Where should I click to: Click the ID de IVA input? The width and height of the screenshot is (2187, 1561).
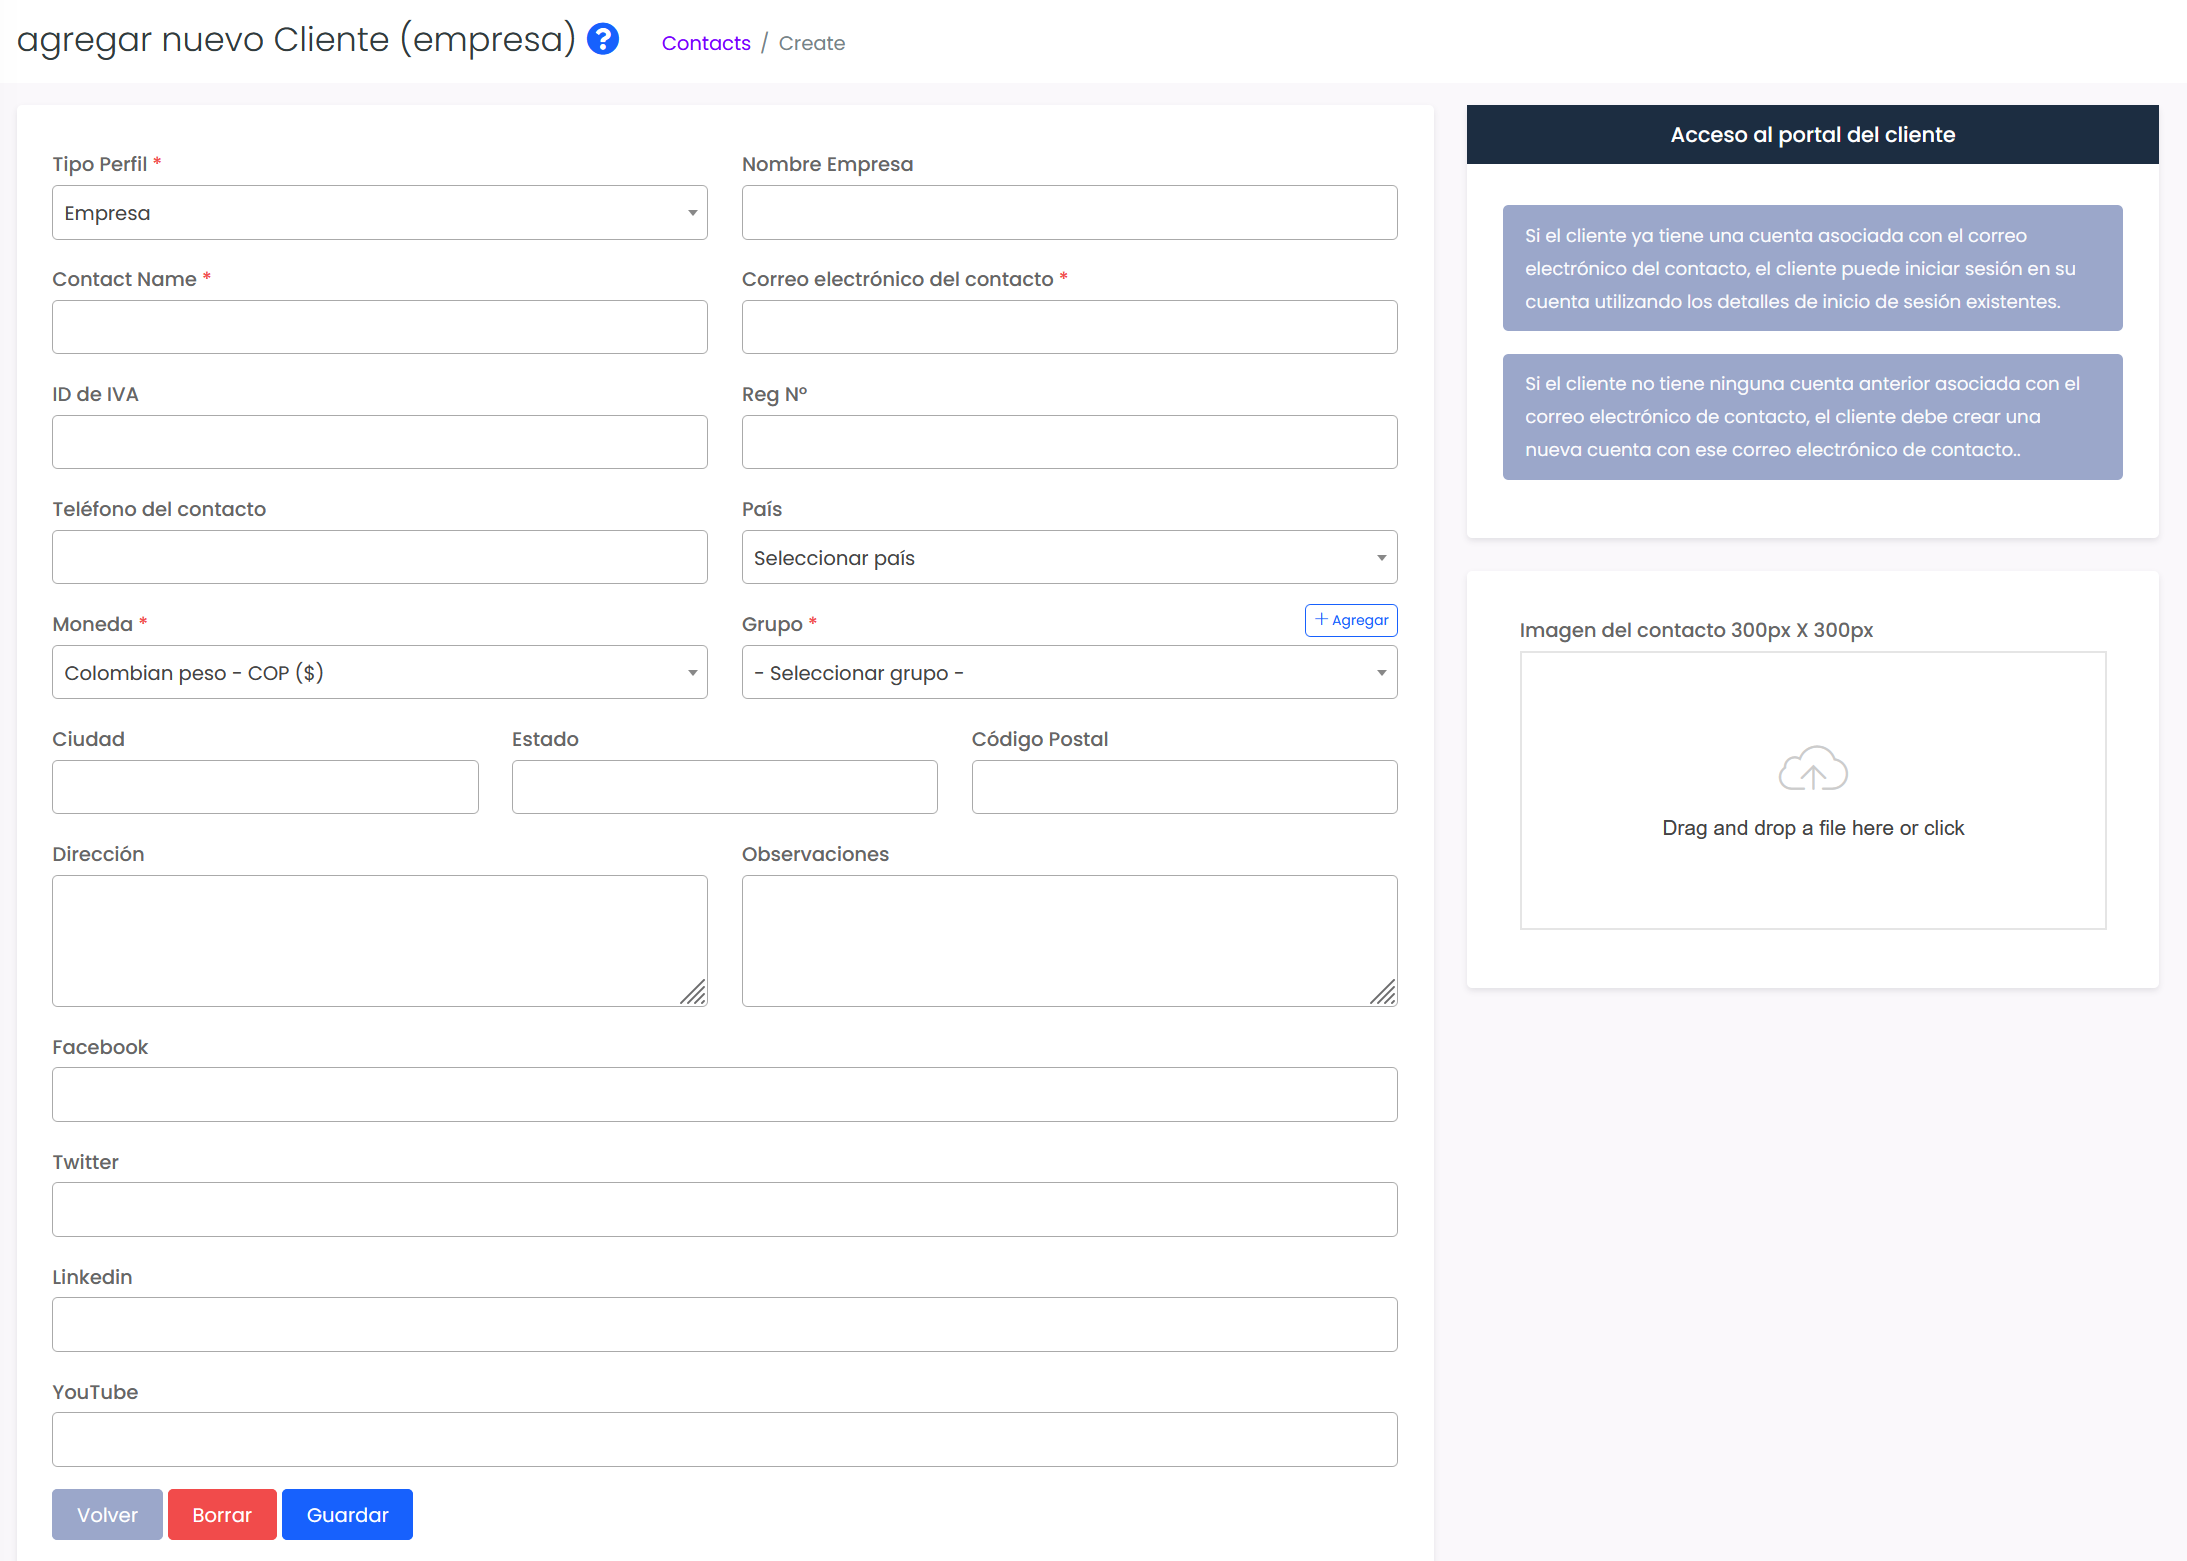pos(379,443)
